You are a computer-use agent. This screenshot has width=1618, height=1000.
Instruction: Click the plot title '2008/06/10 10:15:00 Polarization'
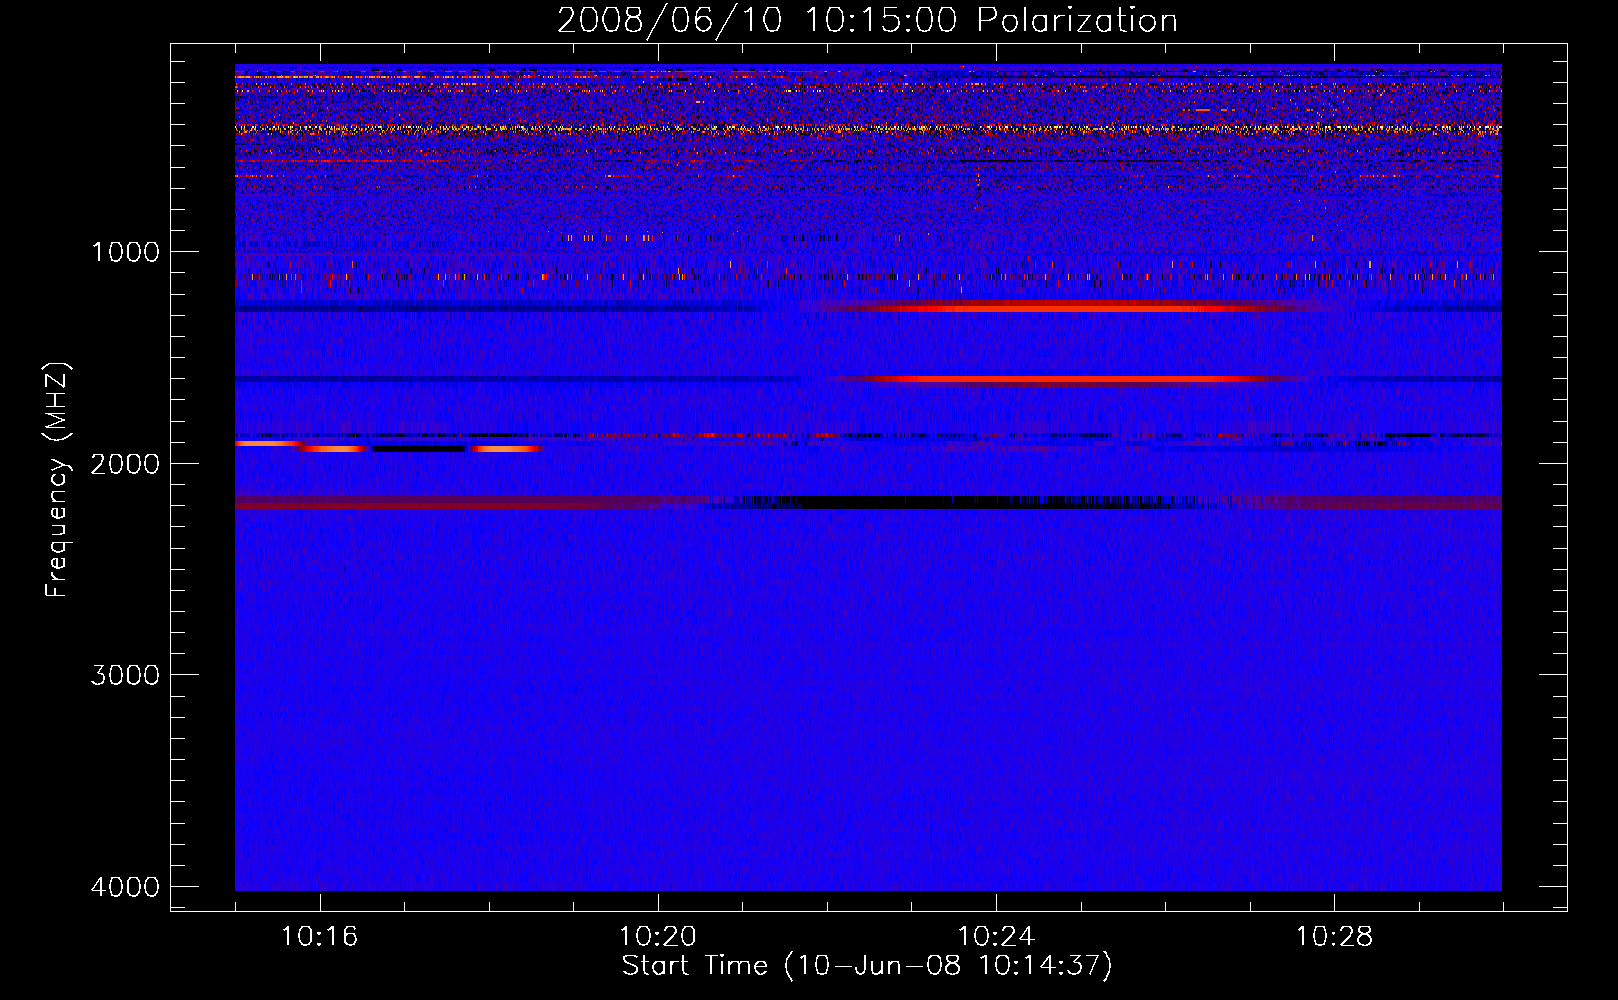[x=867, y=20]
